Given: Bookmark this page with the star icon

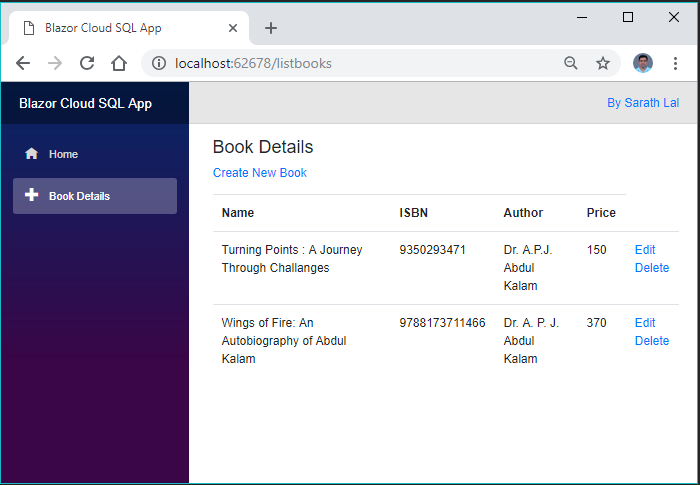Looking at the screenshot, I should click(603, 63).
